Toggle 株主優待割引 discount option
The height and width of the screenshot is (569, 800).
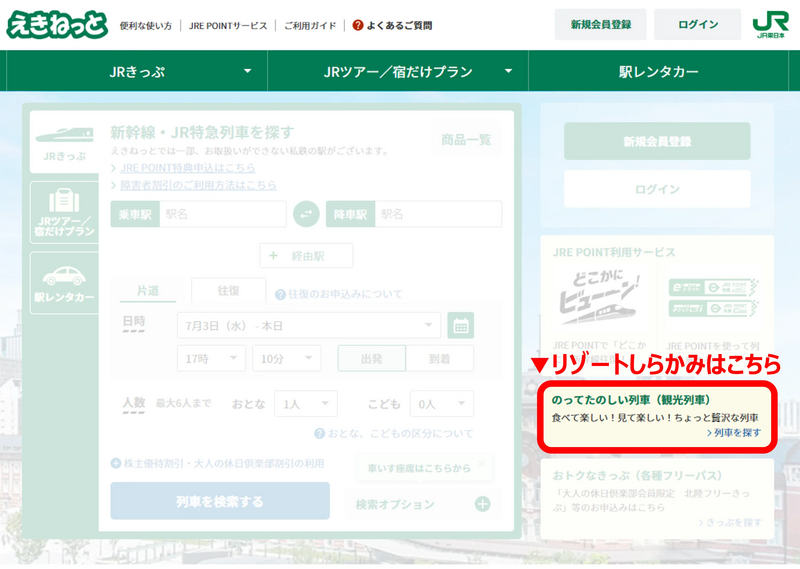(116, 464)
